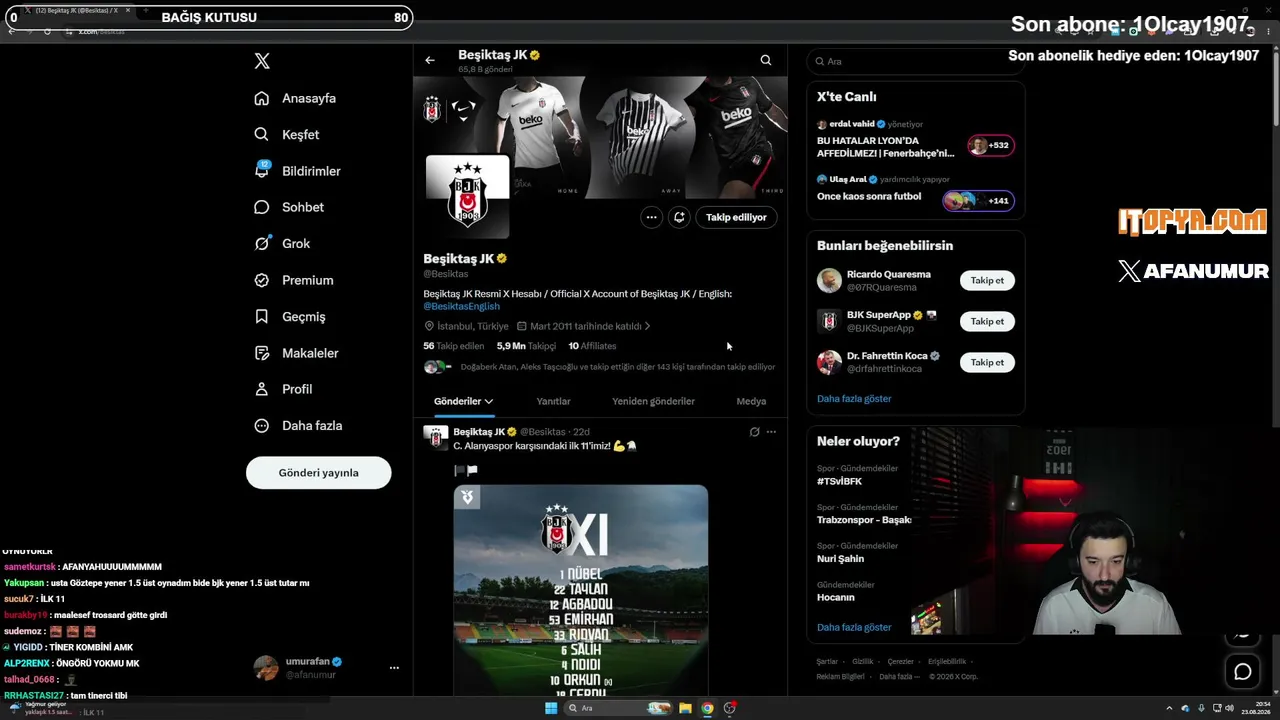Image resolution: width=1280 pixels, height=720 pixels.
Task: Open Bildirimler notifications
Action: [297, 171]
